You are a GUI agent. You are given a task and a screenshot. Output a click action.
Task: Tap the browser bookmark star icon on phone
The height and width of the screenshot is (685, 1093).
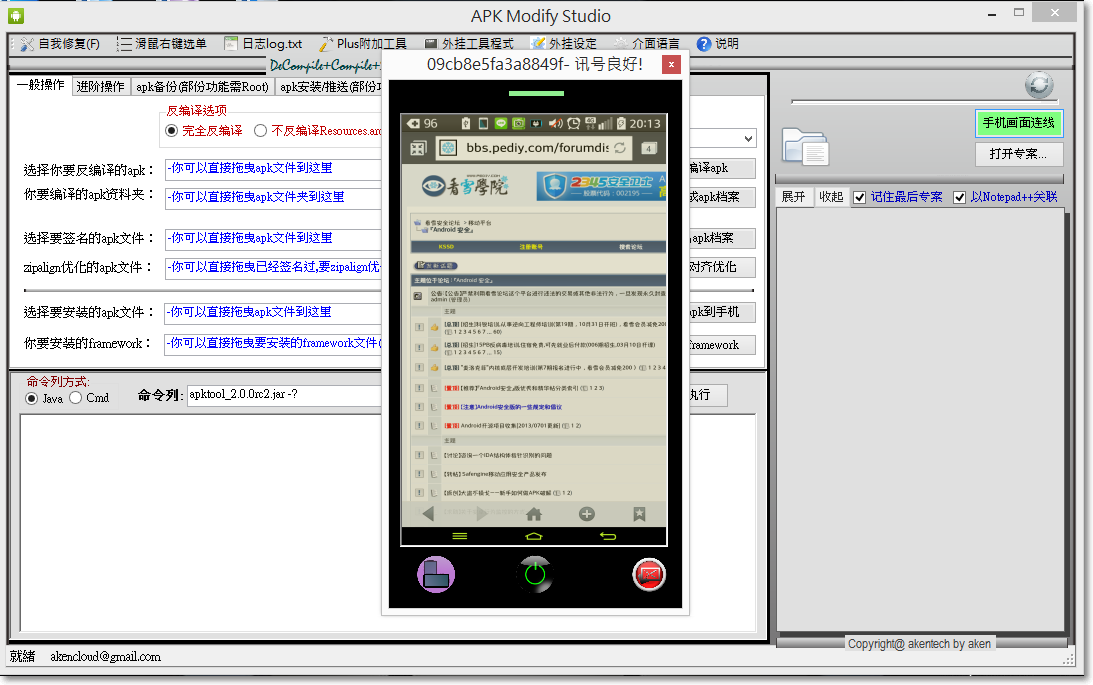[x=639, y=514]
